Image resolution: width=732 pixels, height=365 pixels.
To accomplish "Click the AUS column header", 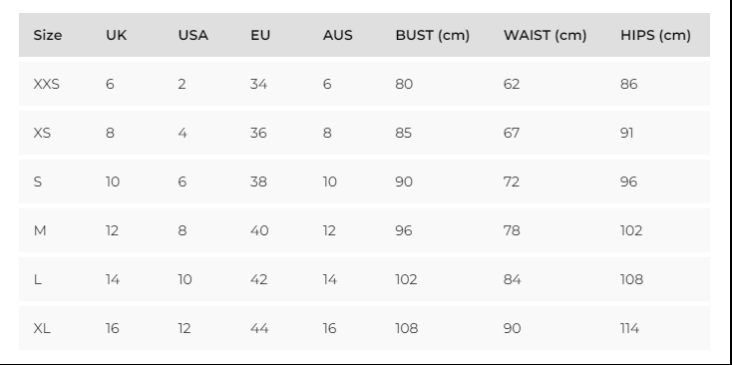I will 338,35.
